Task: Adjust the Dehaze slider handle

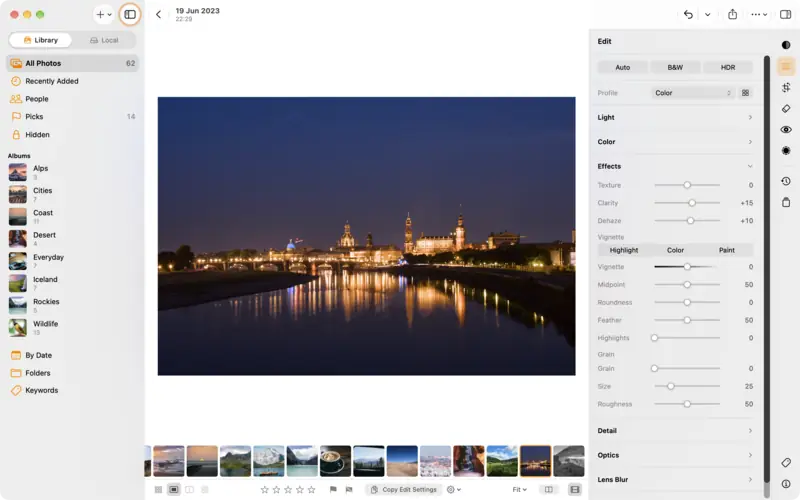Action: tap(690, 221)
